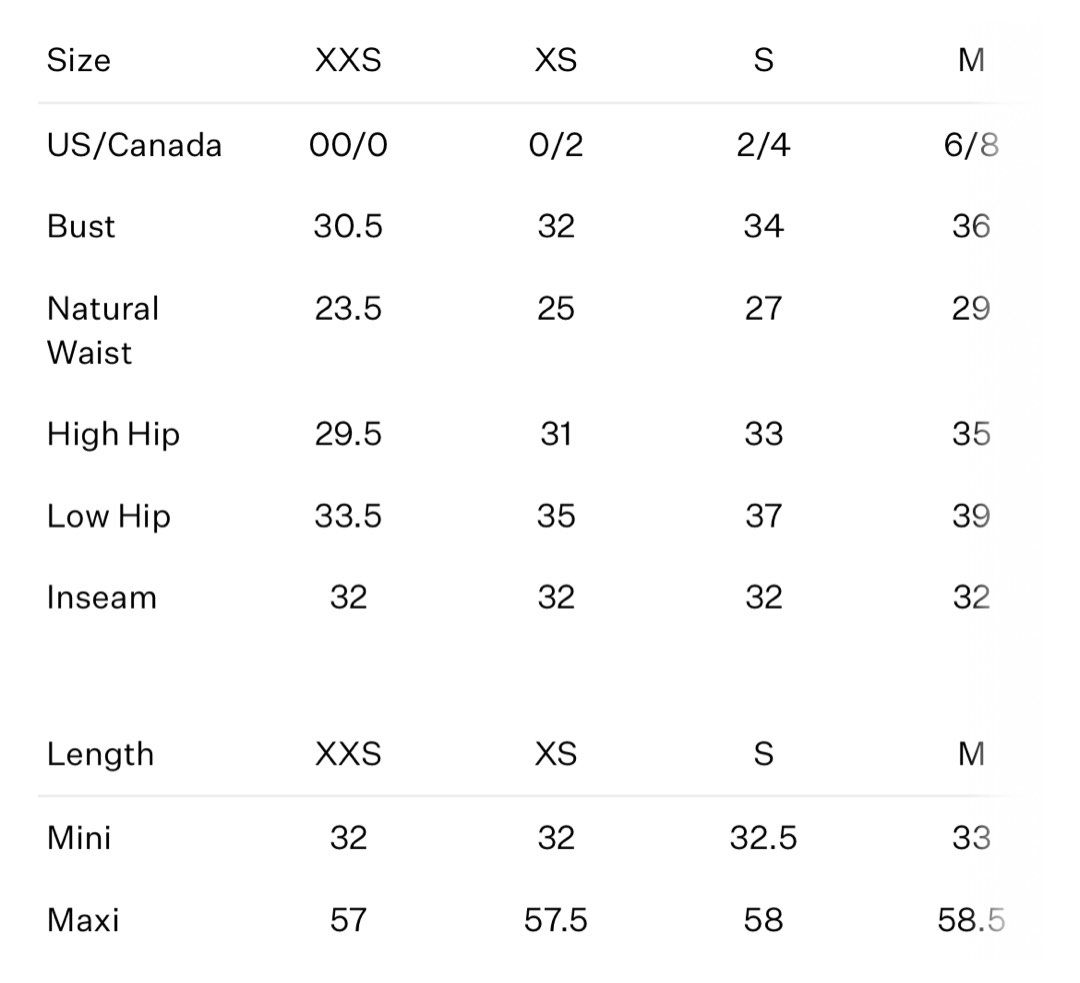
Task: Click the M size column header
Action: [x=971, y=60]
